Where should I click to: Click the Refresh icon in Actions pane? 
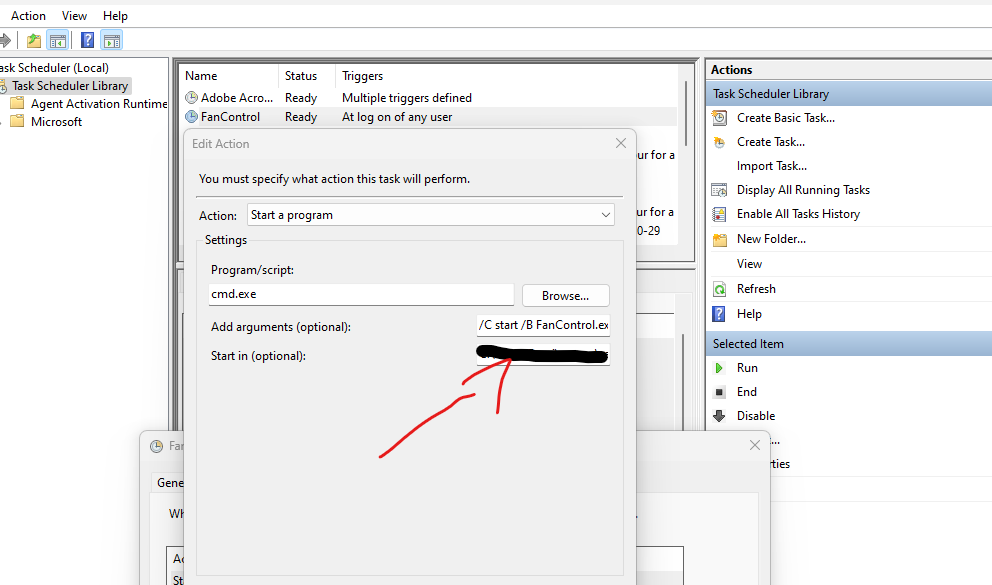720,288
